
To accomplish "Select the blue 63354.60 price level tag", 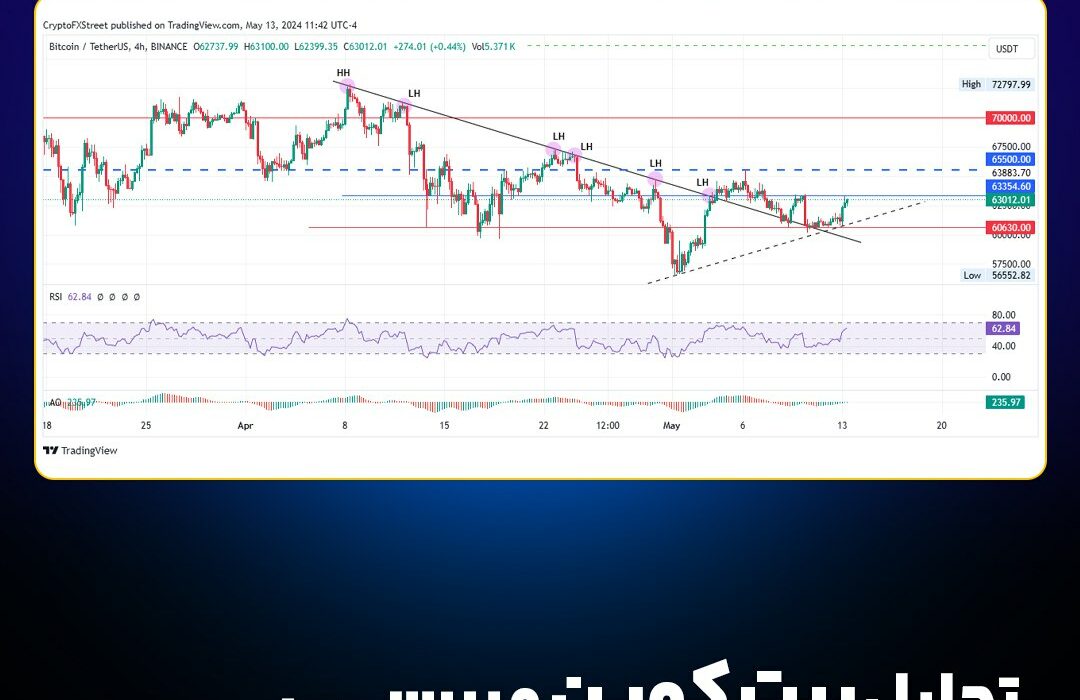I will [x=1010, y=187].
